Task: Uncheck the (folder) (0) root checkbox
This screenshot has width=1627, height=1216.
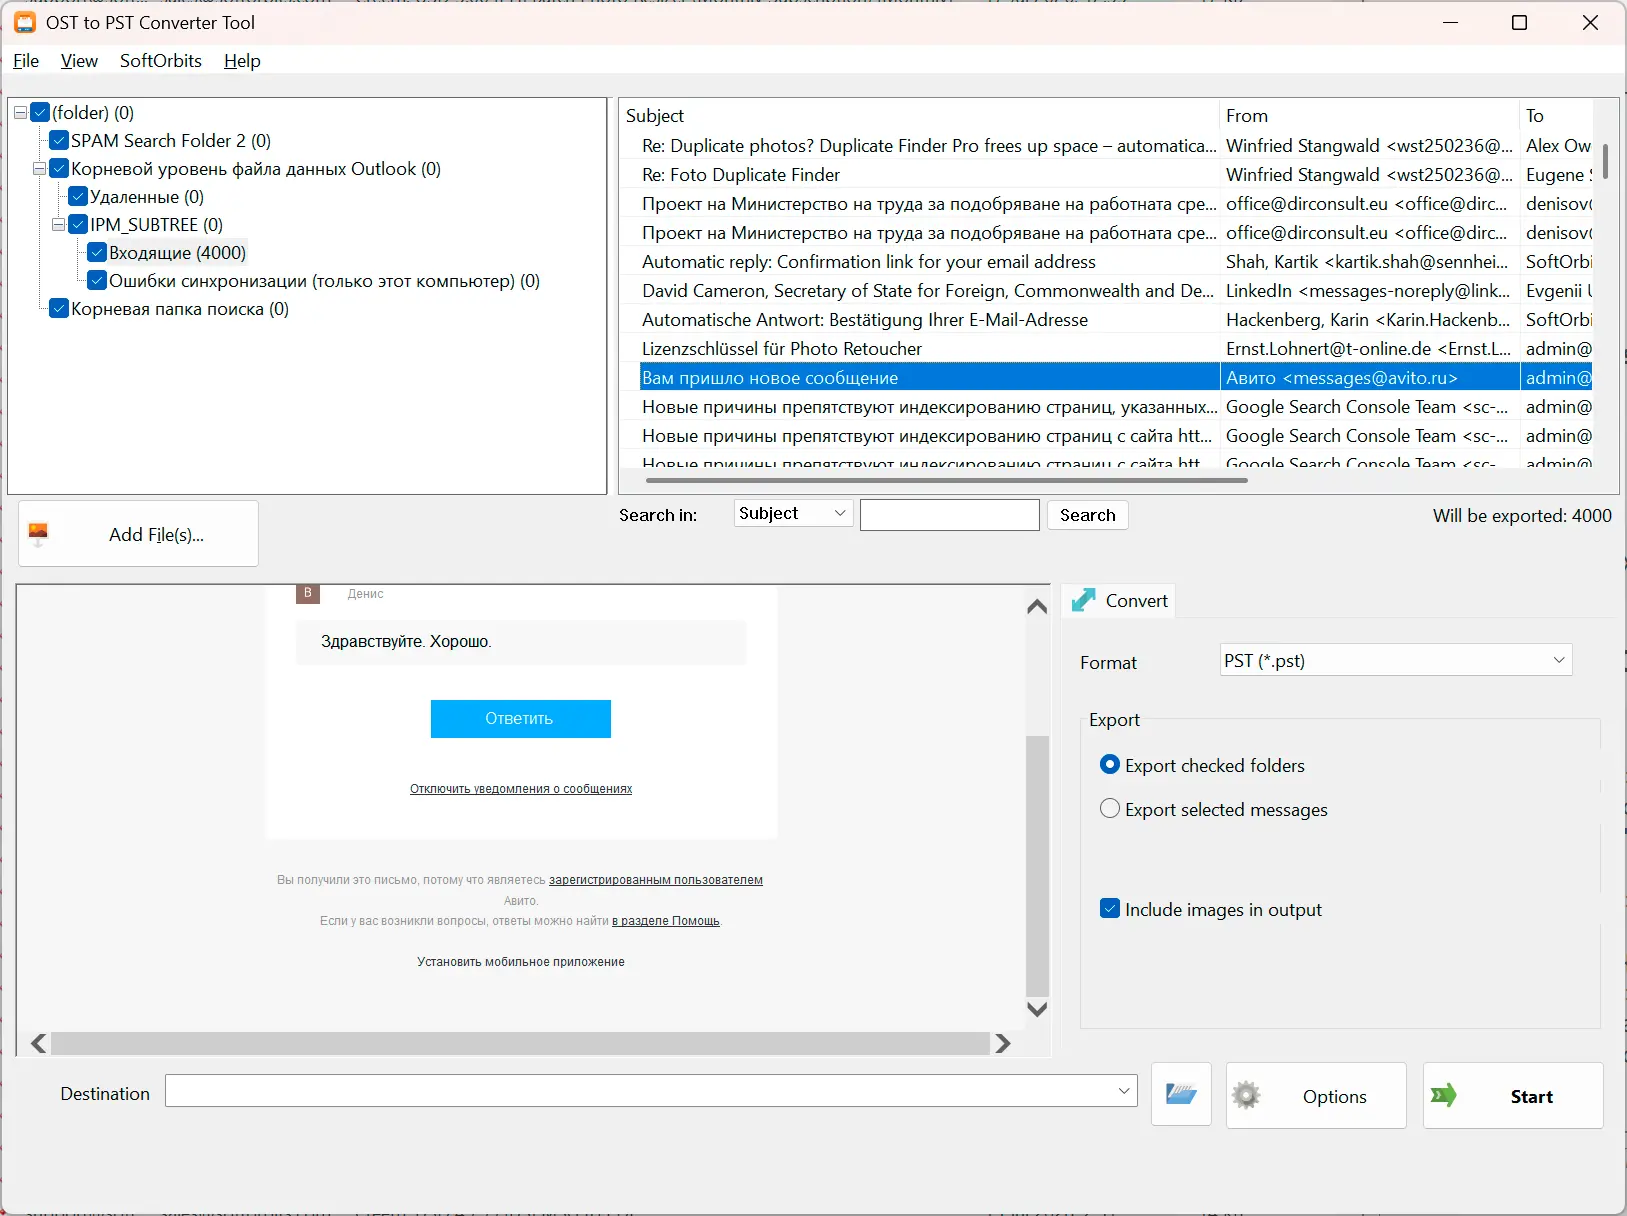Action: [x=40, y=112]
